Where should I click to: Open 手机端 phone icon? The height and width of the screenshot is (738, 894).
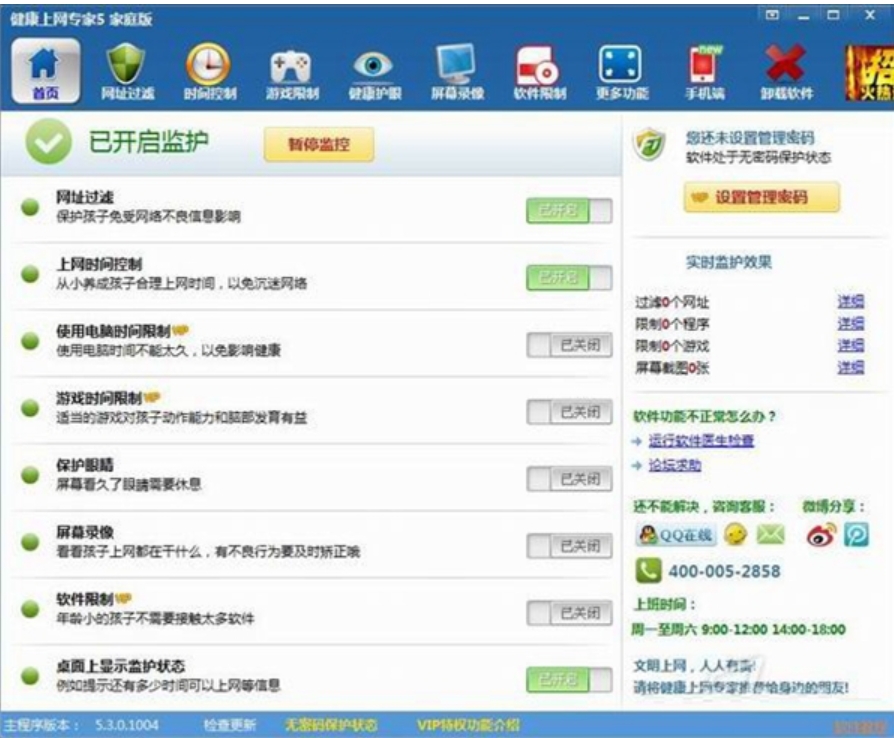(705, 72)
